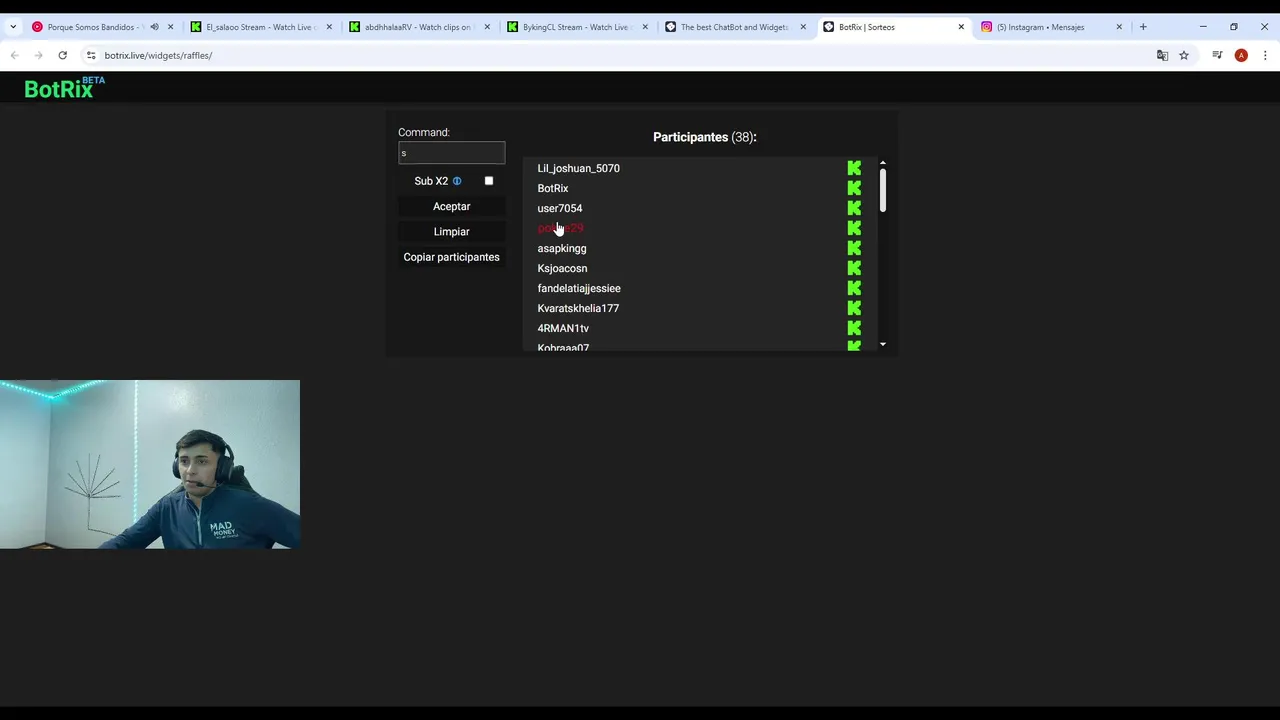Image resolution: width=1280 pixels, height=720 pixels.
Task: Click Kick icon beside Kvaratskhelia177
Action: [854, 308]
